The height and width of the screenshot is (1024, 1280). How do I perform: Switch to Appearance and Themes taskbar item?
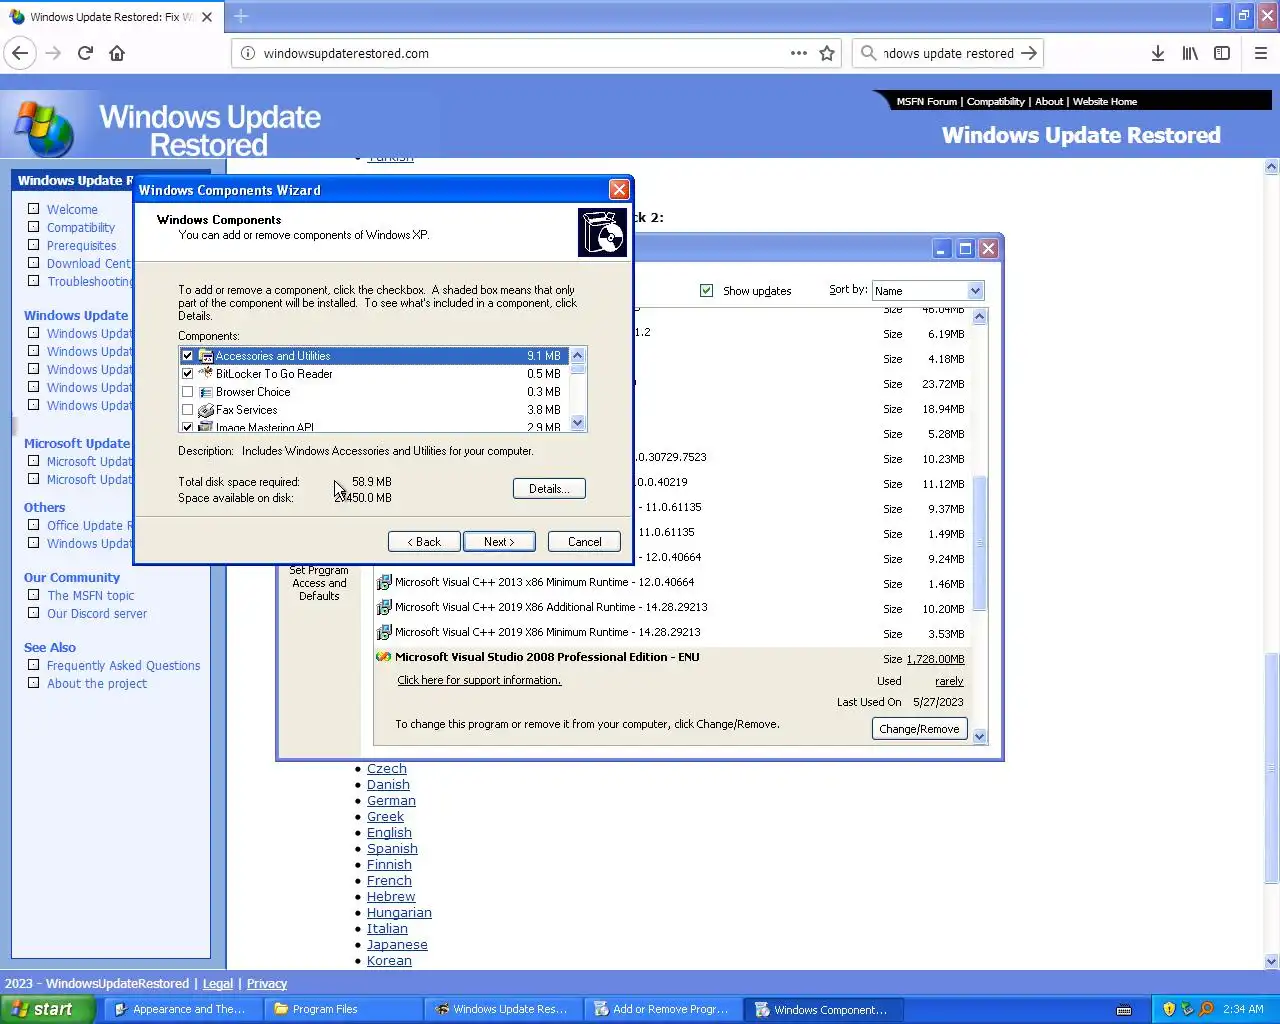(184, 1009)
